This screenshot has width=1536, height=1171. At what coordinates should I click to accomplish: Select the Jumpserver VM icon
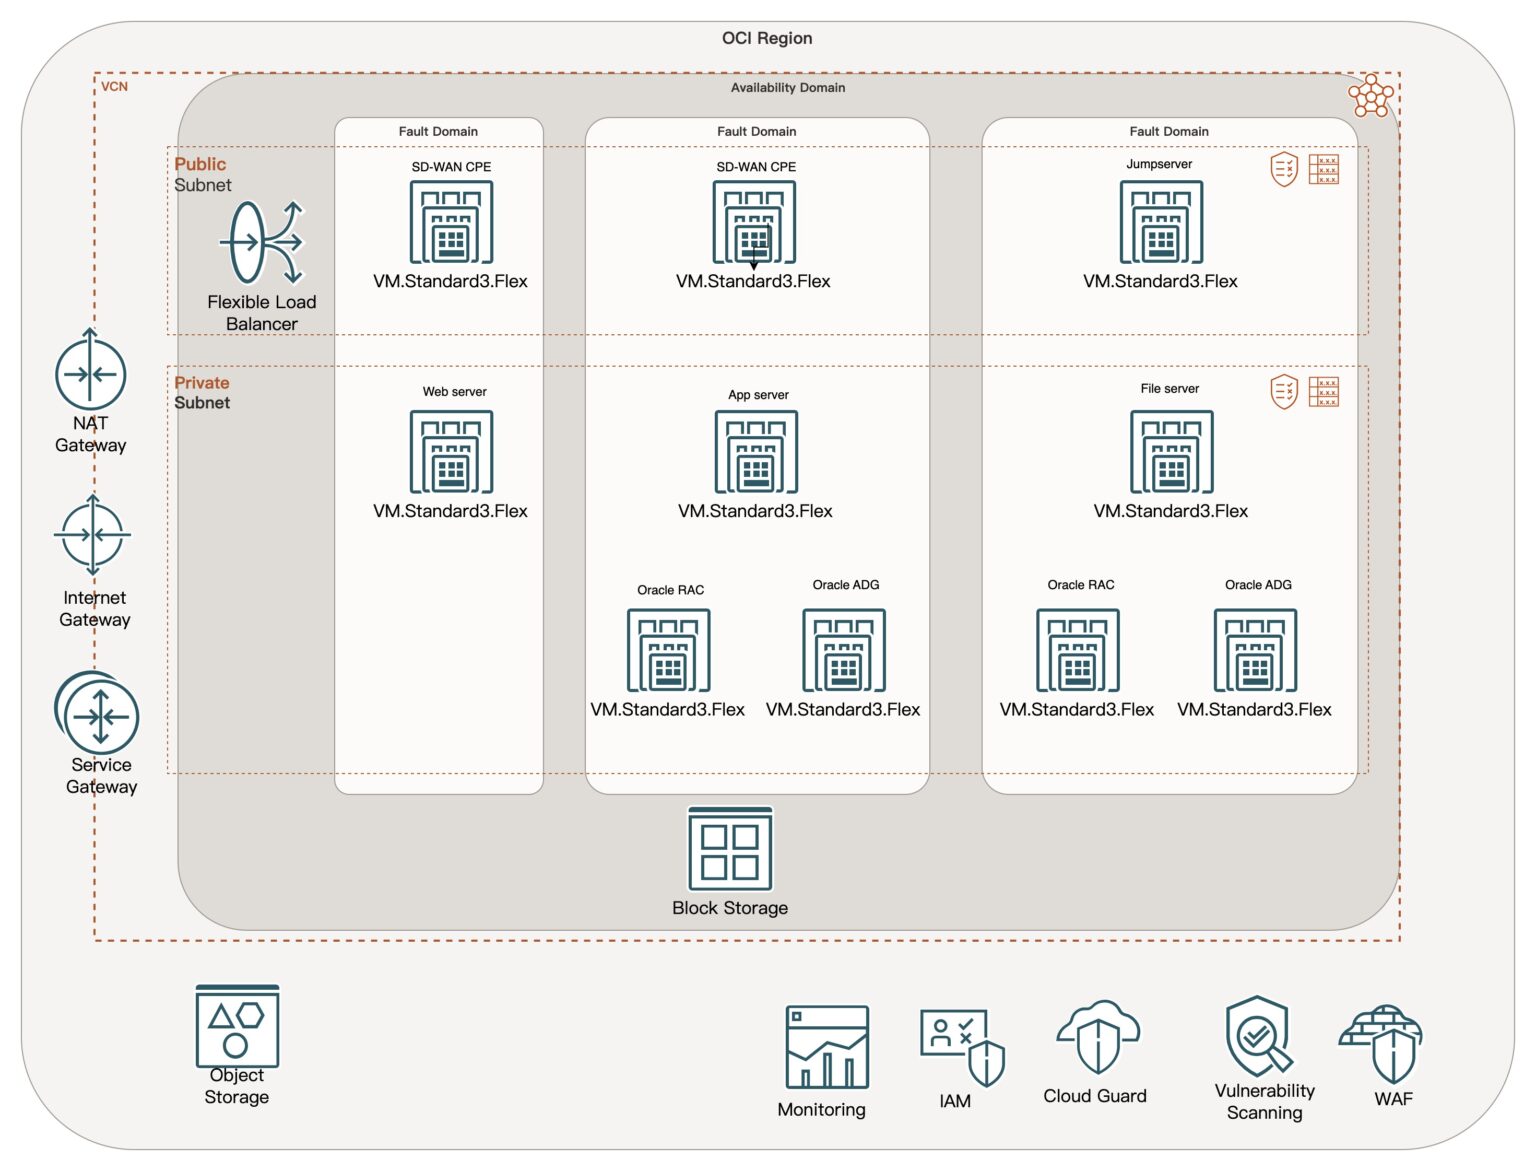1161,222
